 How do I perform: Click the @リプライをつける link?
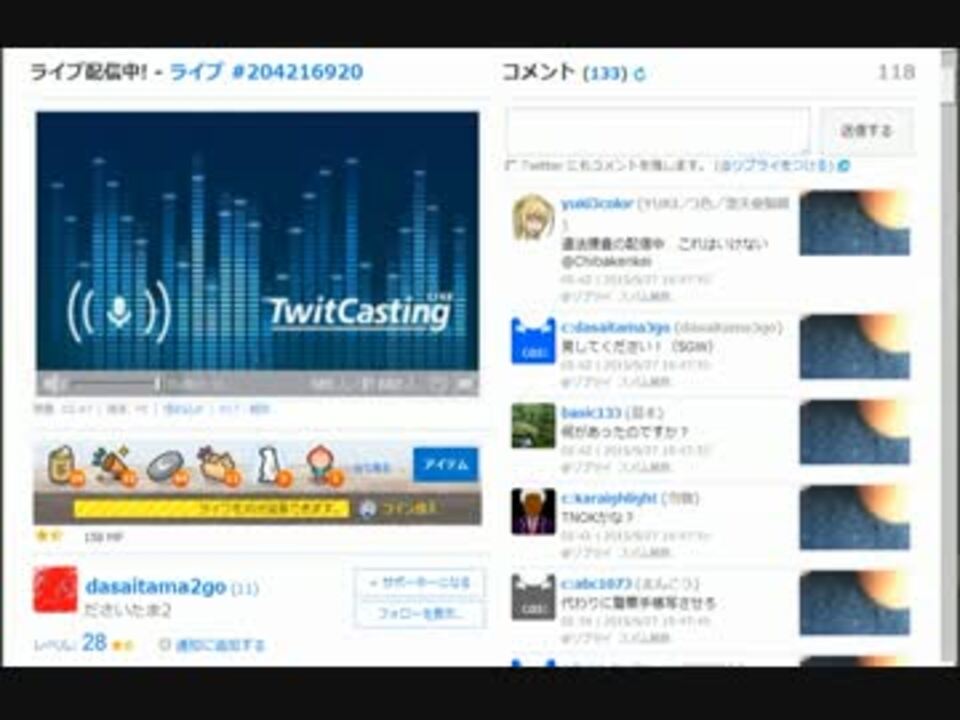[774, 165]
